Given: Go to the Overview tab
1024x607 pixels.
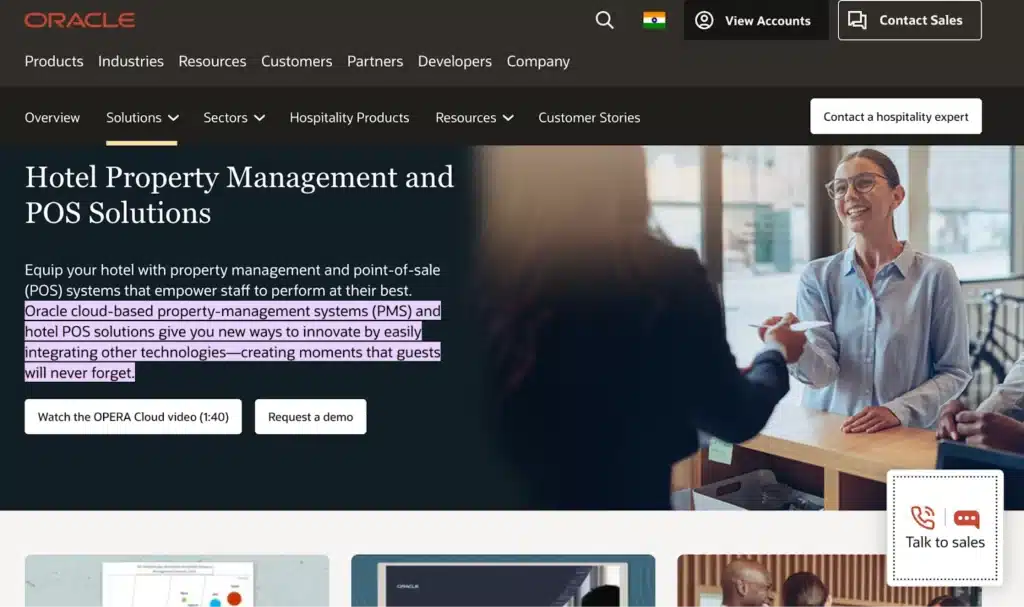Looking at the screenshot, I should pyautogui.click(x=52, y=118).
